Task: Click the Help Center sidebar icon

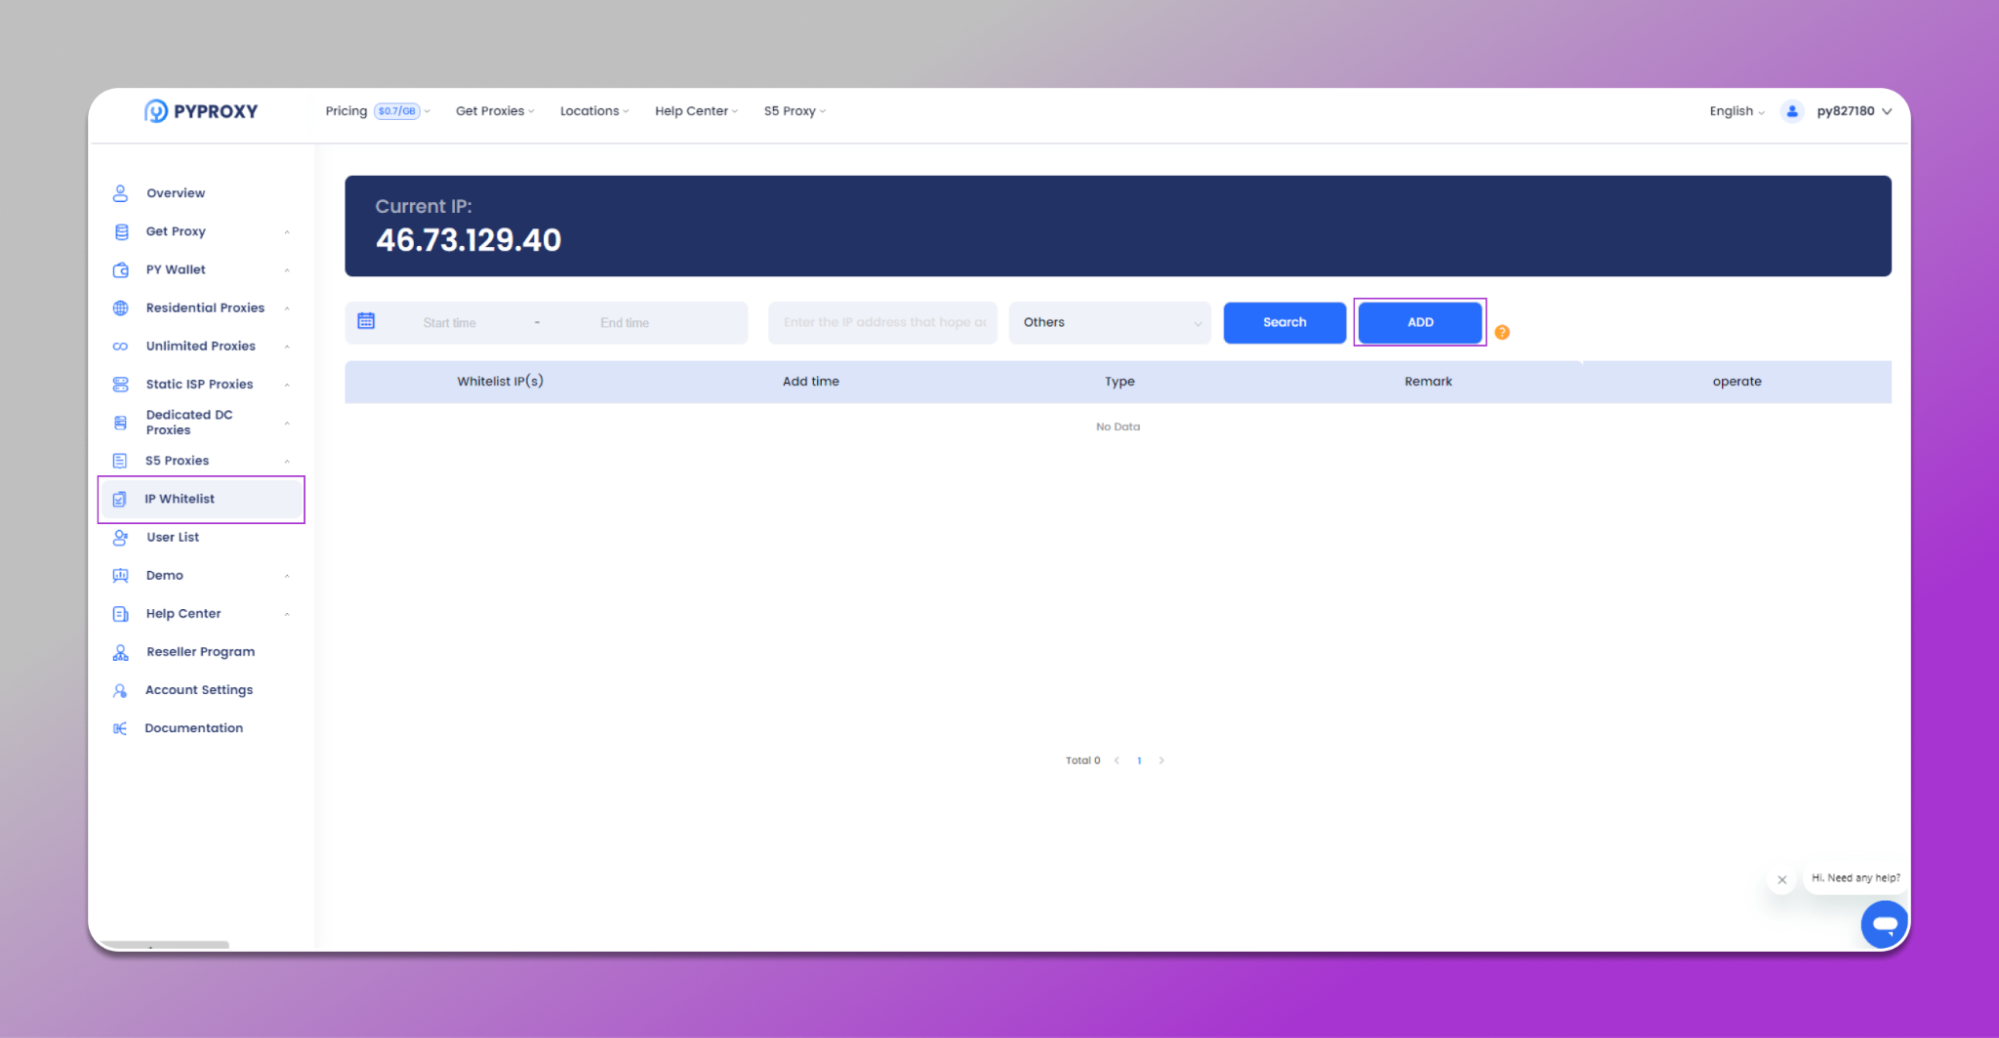Action: (x=121, y=614)
